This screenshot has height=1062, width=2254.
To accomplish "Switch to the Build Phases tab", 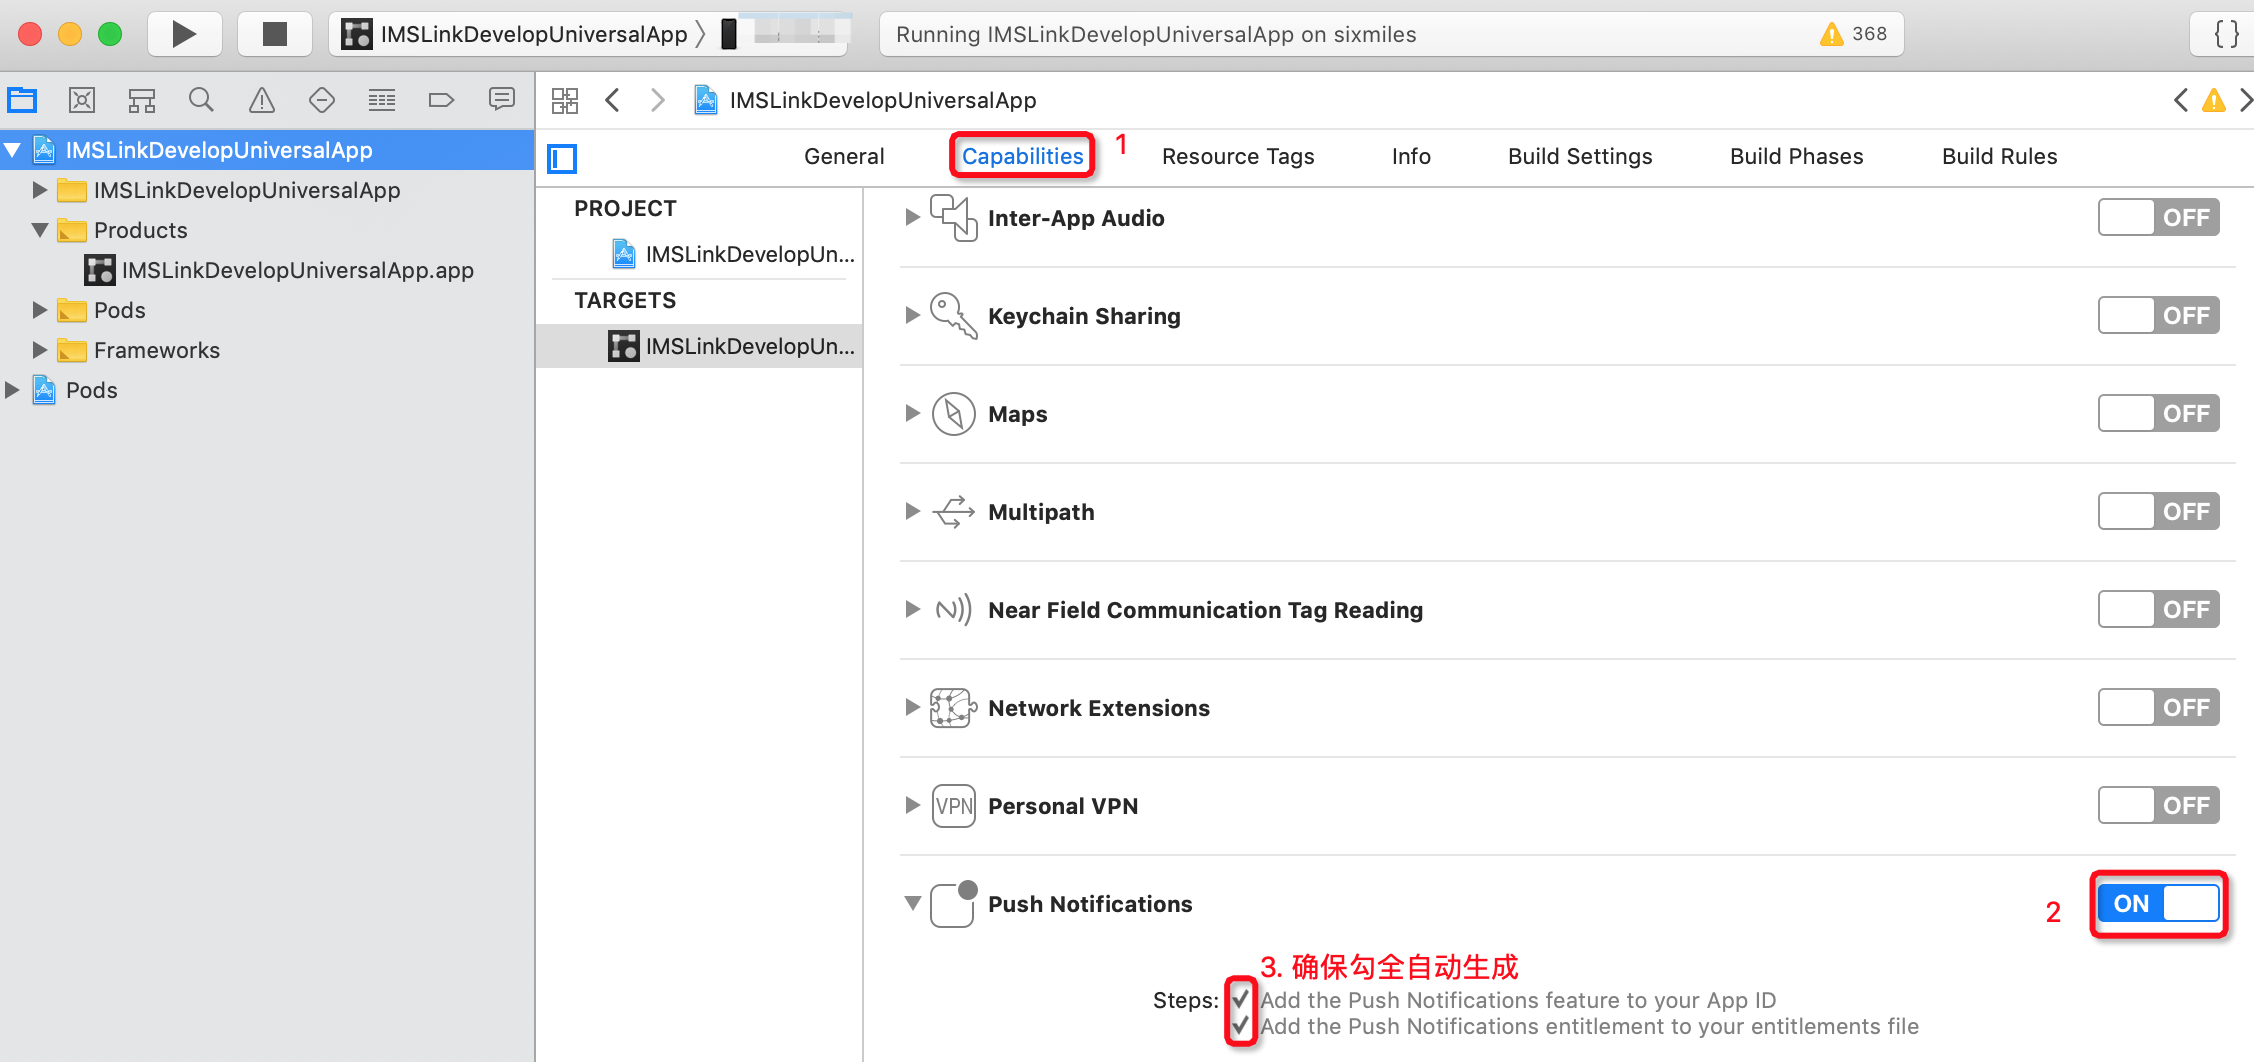I will (1796, 156).
